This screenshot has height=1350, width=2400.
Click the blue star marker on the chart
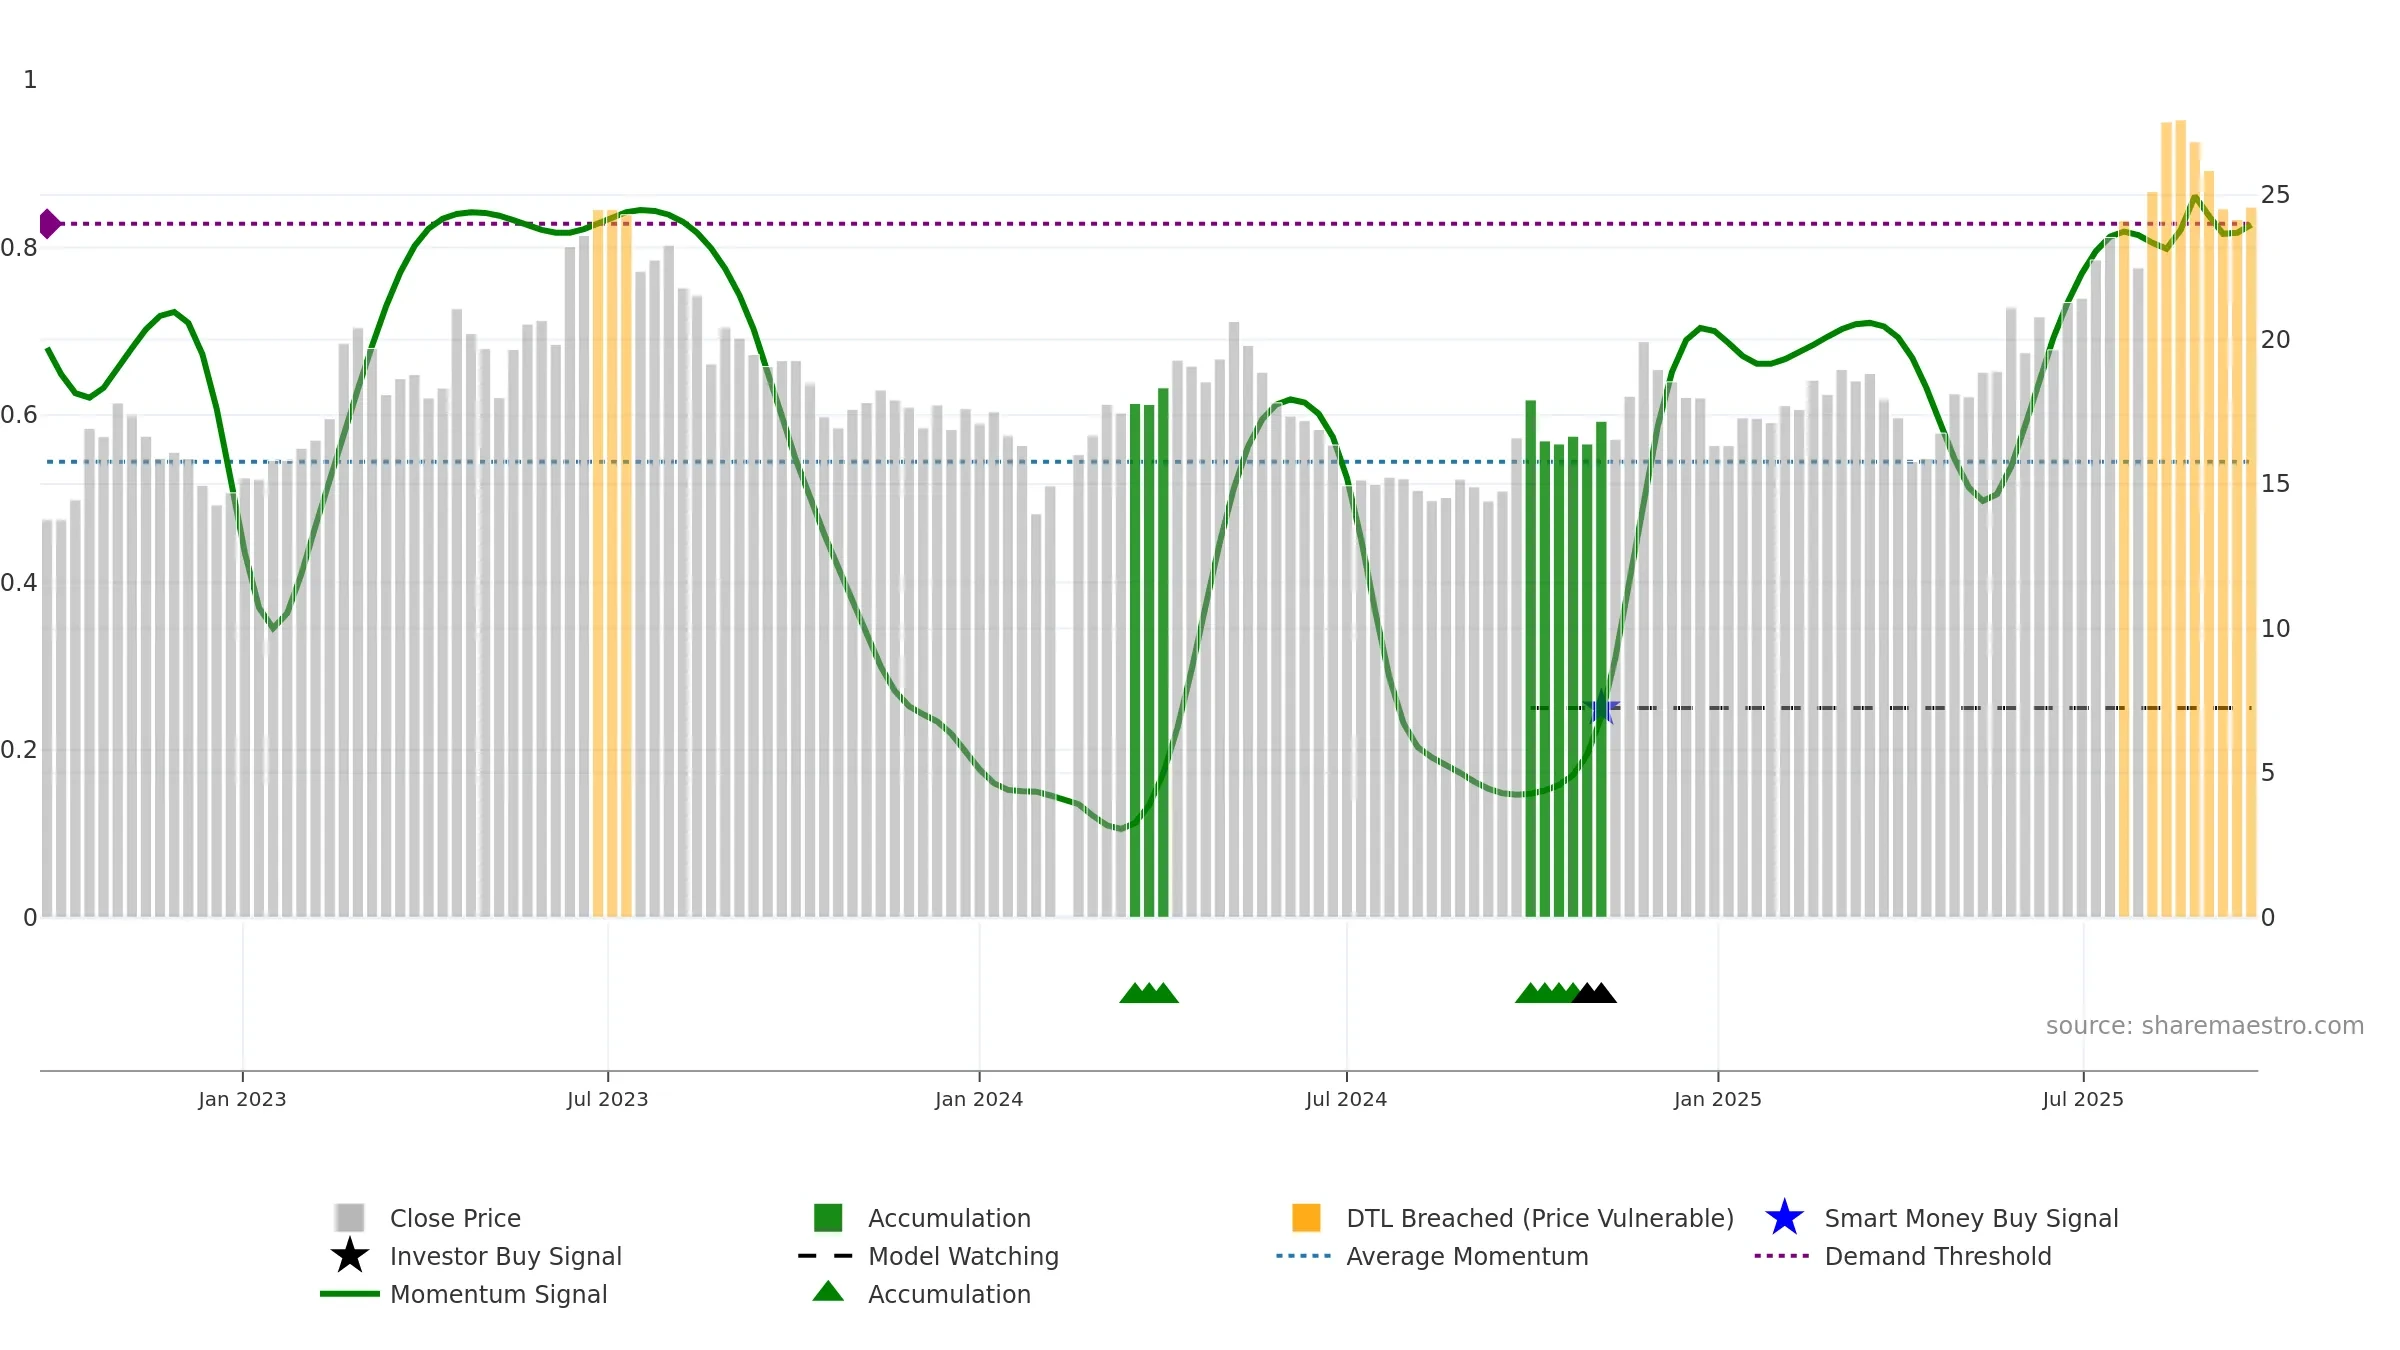point(1602,708)
